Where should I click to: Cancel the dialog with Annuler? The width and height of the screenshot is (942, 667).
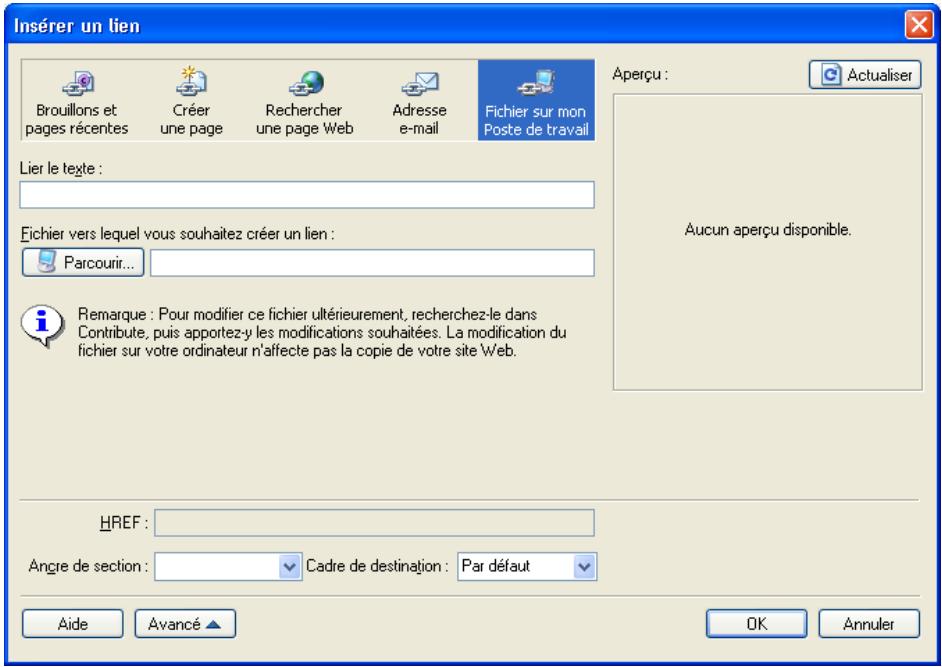(x=869, y=624)
